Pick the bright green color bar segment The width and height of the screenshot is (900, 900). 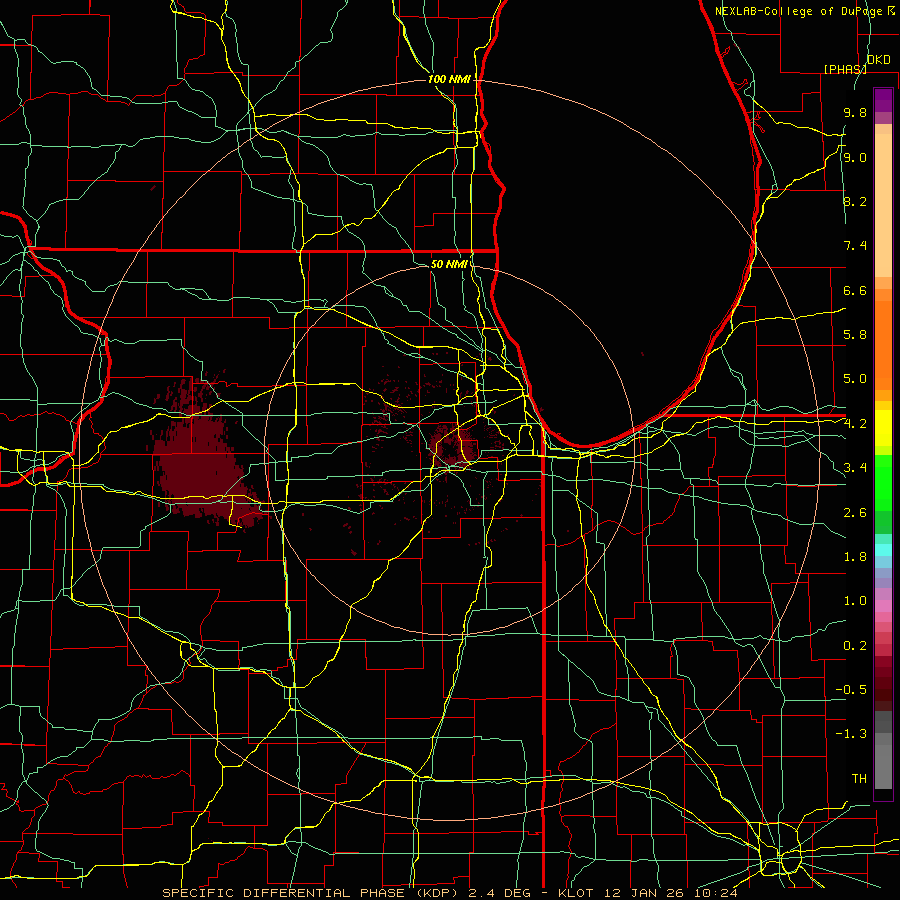[883, 482]
